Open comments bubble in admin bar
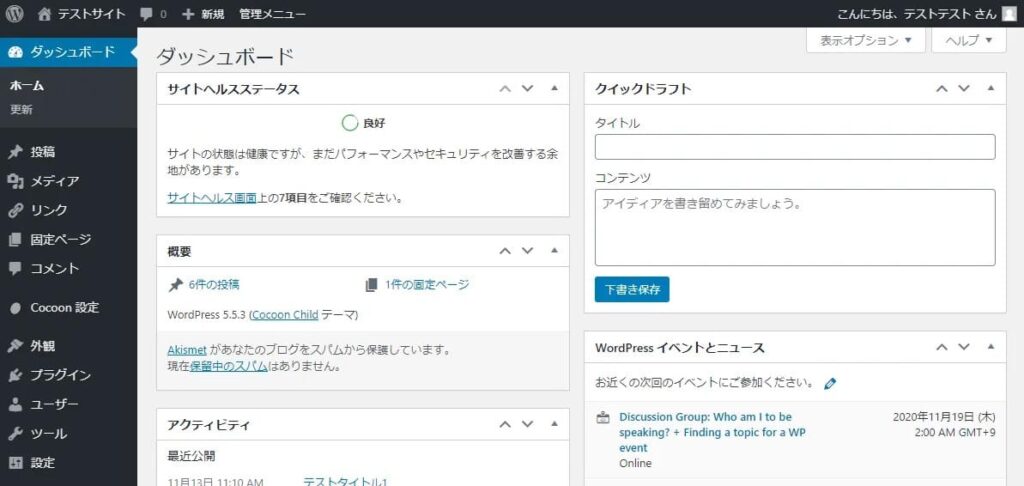 coord(147,14)
